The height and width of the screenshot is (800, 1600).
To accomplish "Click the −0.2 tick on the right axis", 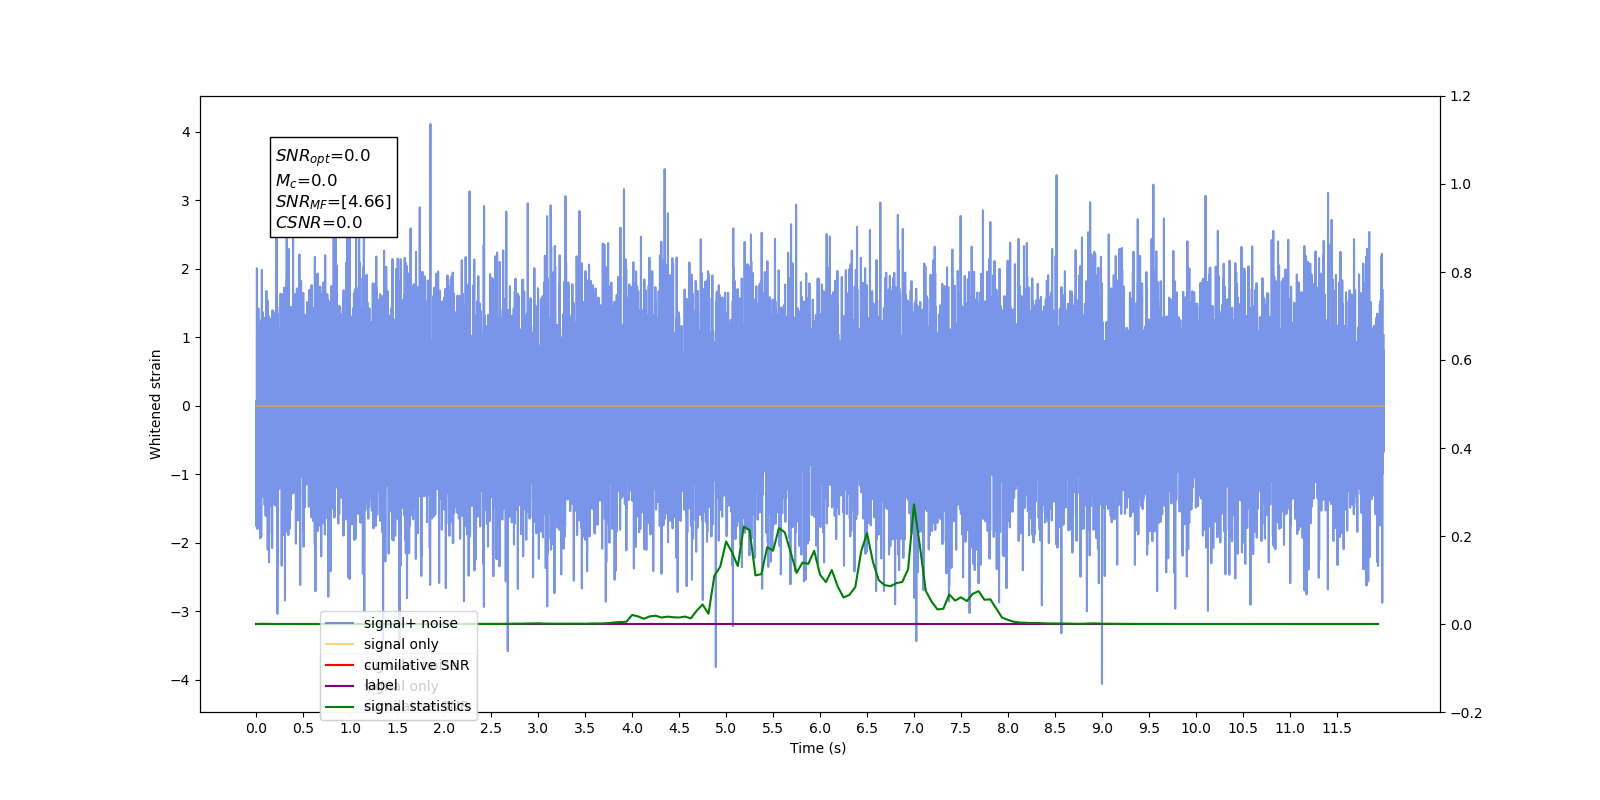I will click(x=1466, y=713).
